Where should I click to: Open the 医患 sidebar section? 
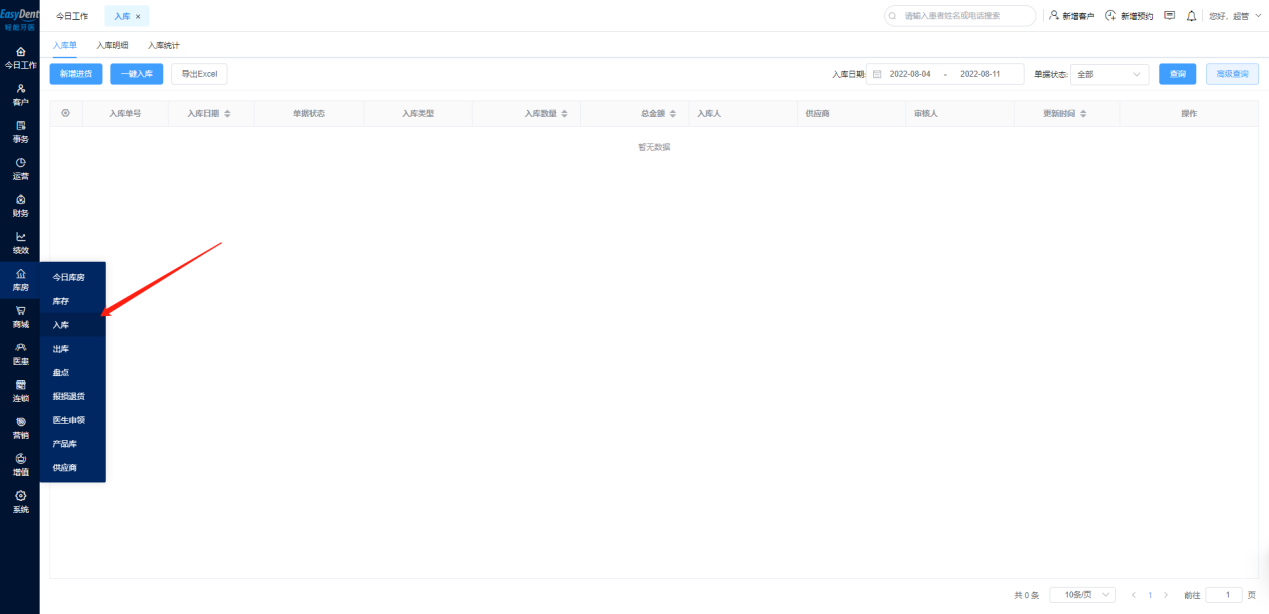[20, 354]
